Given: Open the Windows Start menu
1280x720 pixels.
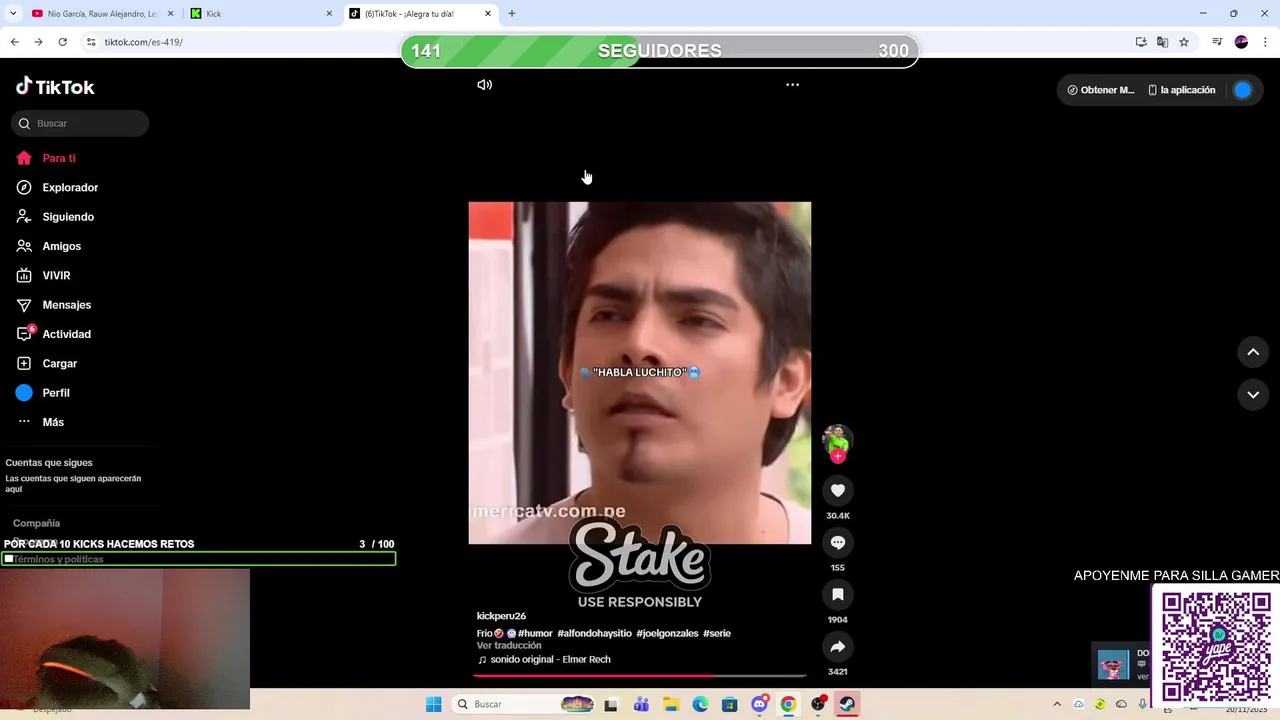Looking at the screenshot, I should click(433, 705).
